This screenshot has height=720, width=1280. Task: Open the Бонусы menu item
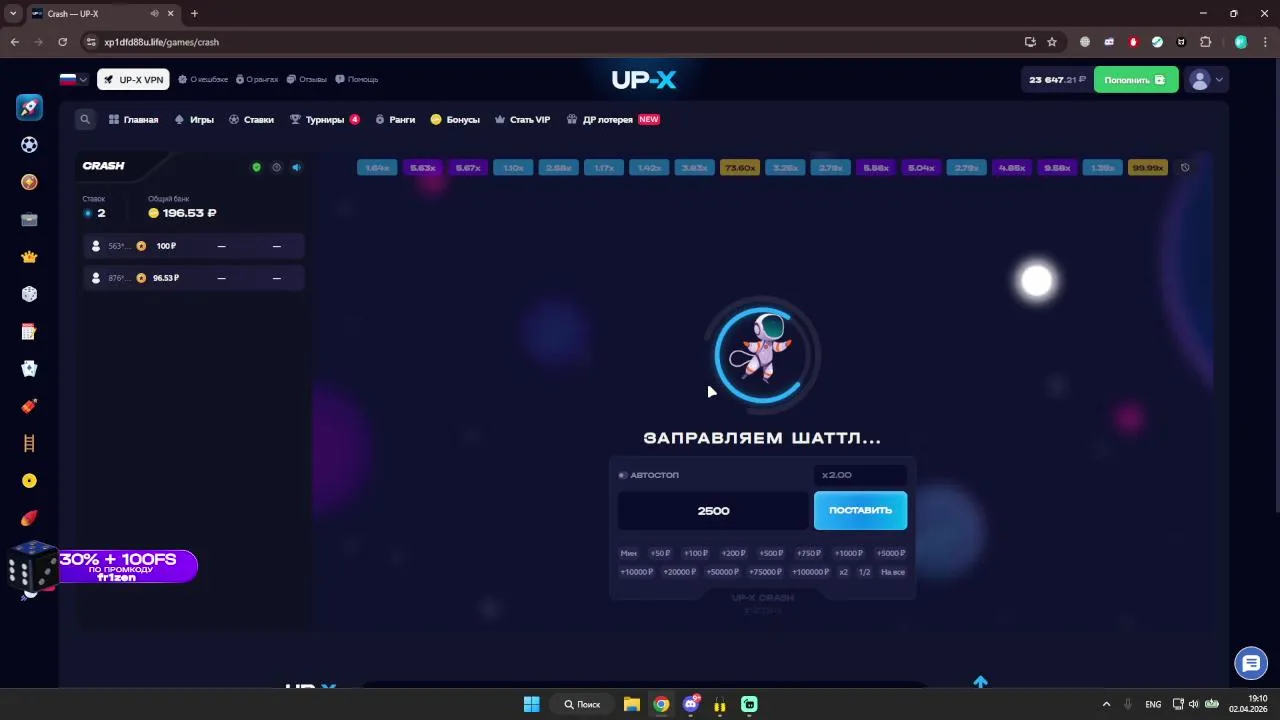point(455,119)
